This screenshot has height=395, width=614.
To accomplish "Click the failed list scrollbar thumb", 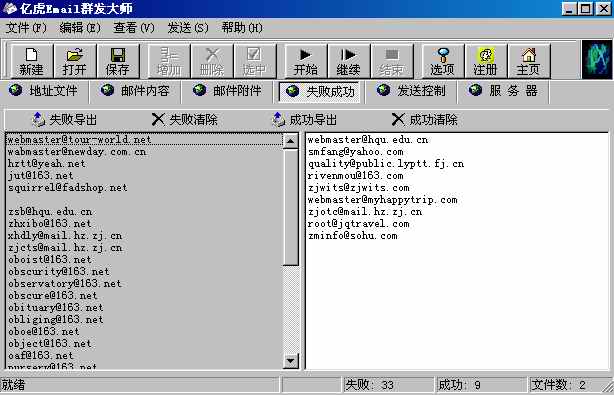I will tap(291, 207).
